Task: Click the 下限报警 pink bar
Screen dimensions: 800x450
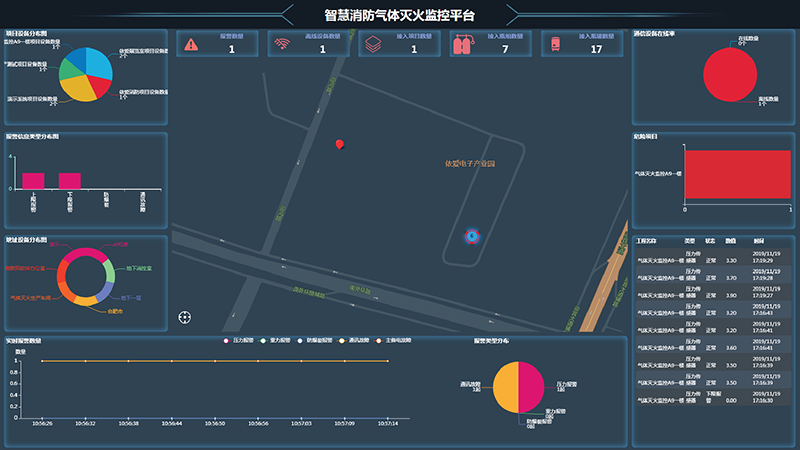Action: point(70,181)
